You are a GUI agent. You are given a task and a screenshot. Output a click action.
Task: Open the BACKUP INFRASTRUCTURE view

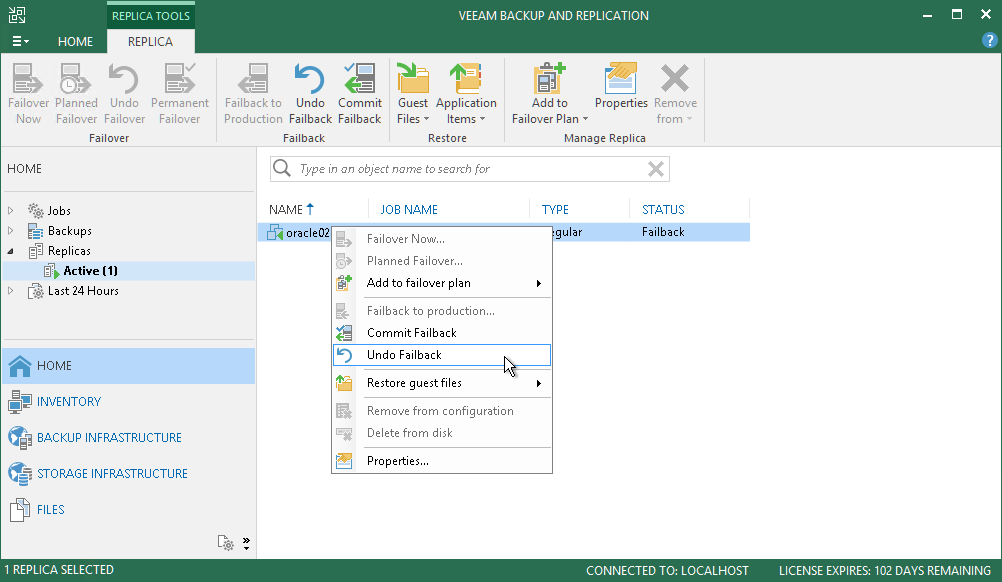tap(128, 438)
